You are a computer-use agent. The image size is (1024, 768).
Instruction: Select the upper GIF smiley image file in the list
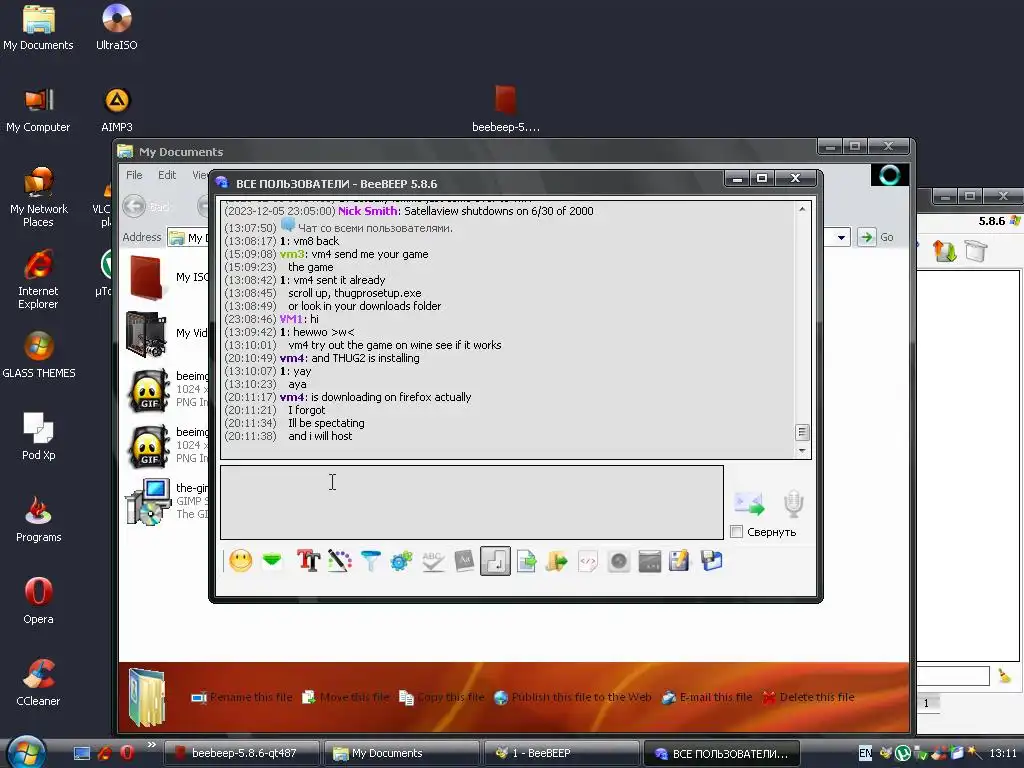(148, 391)
